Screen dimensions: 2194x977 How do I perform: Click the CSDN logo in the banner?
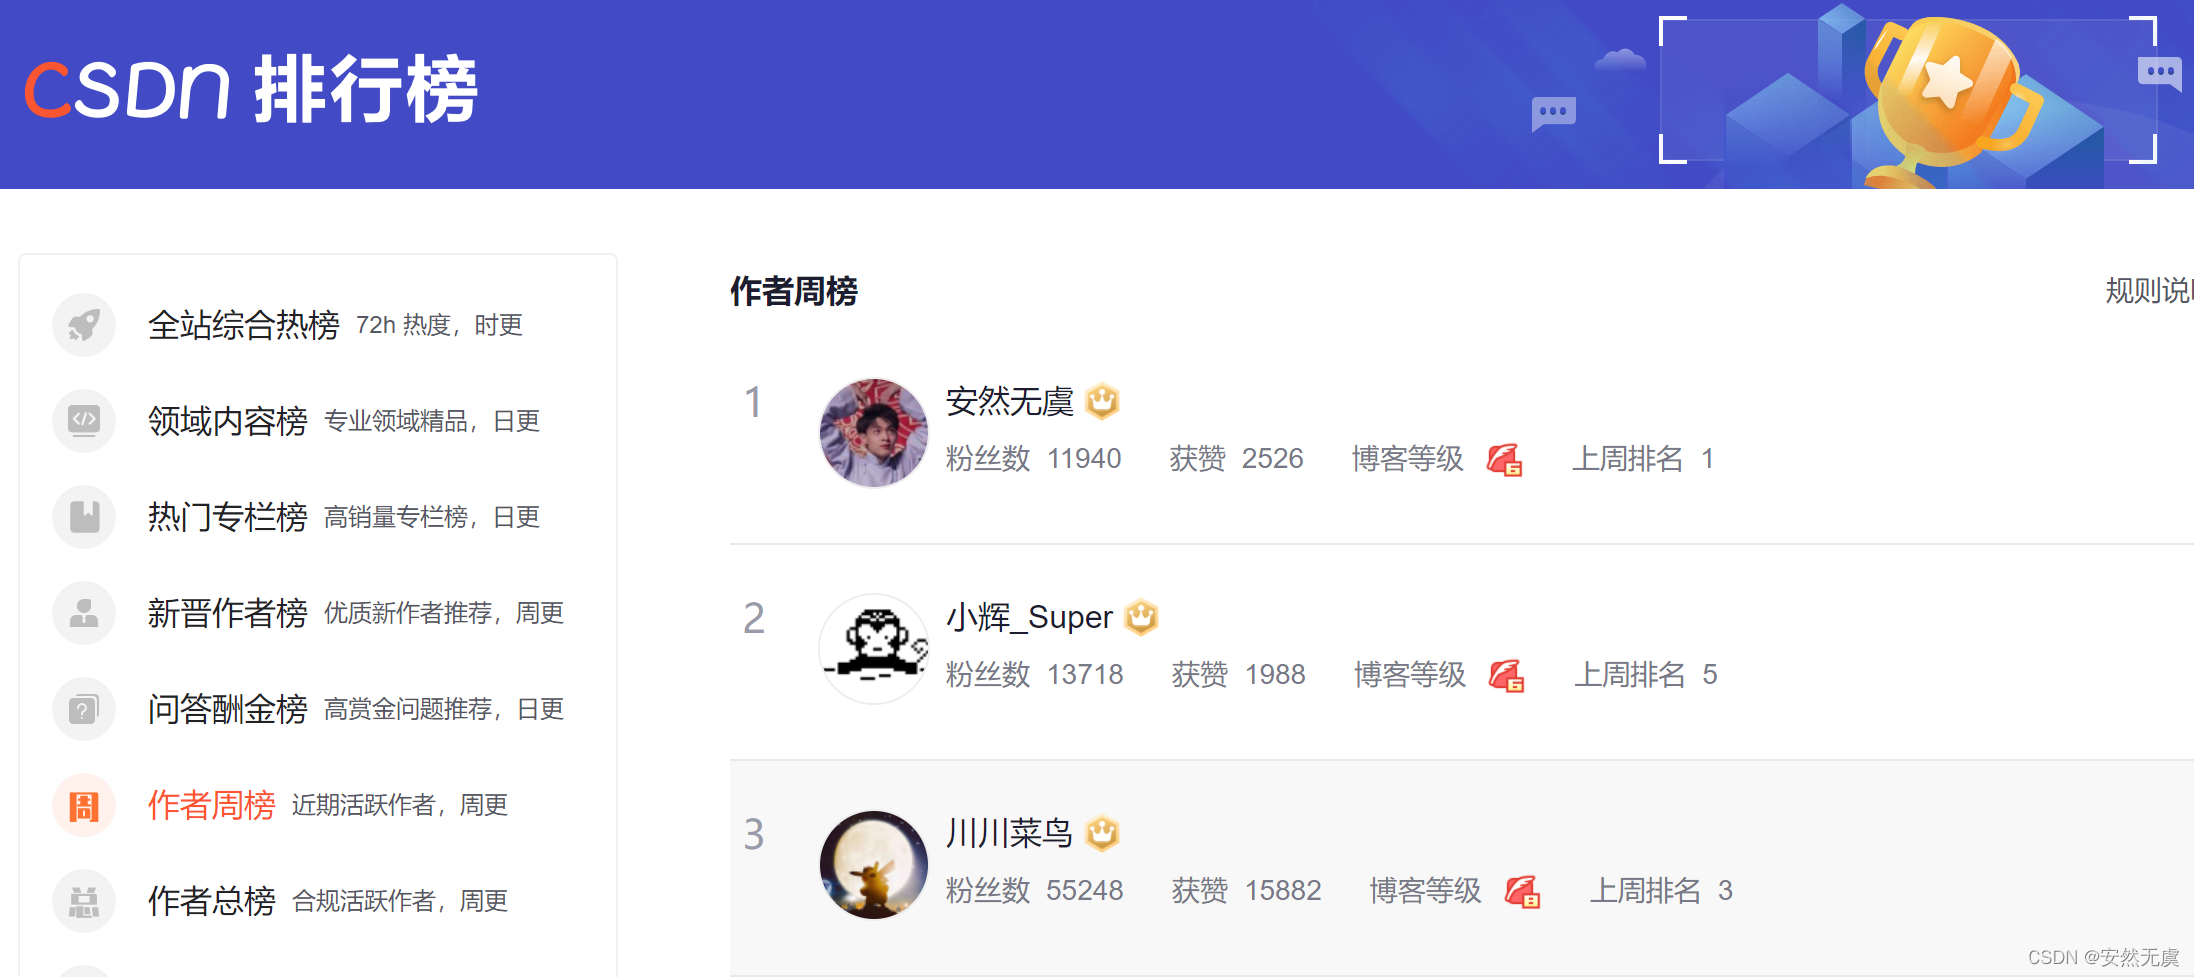[x=127, y=89]
